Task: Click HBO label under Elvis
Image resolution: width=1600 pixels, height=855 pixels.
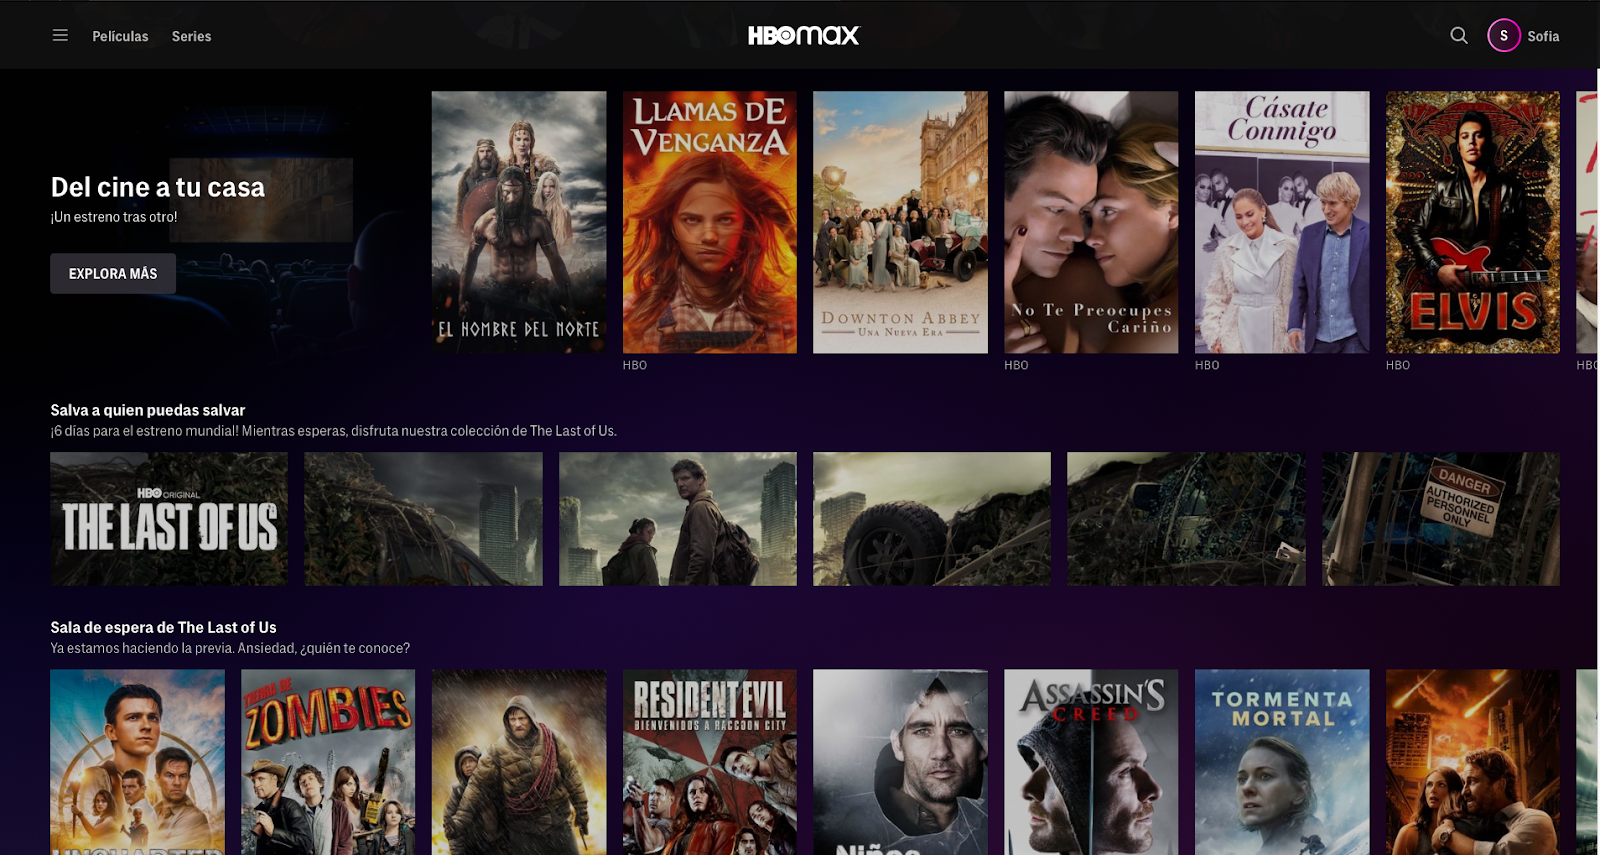Action: coord(1398,365)
